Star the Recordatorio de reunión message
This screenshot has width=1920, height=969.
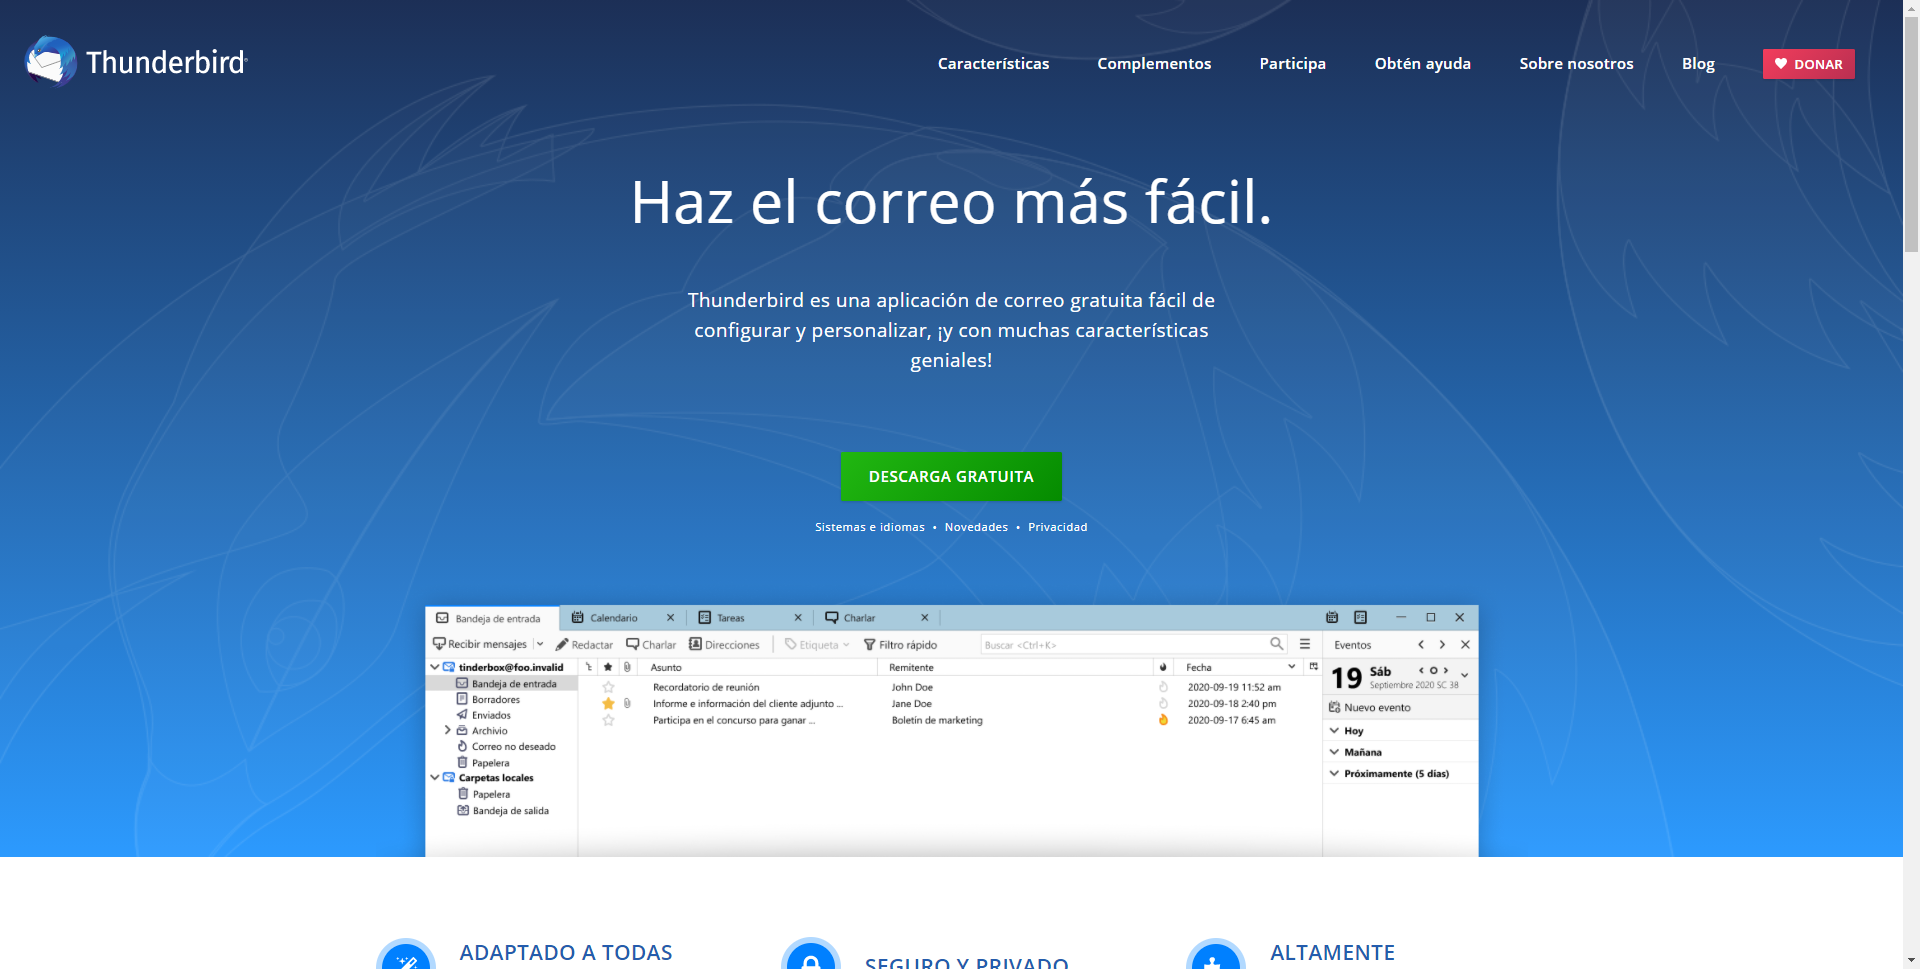[x=608, y=687]
